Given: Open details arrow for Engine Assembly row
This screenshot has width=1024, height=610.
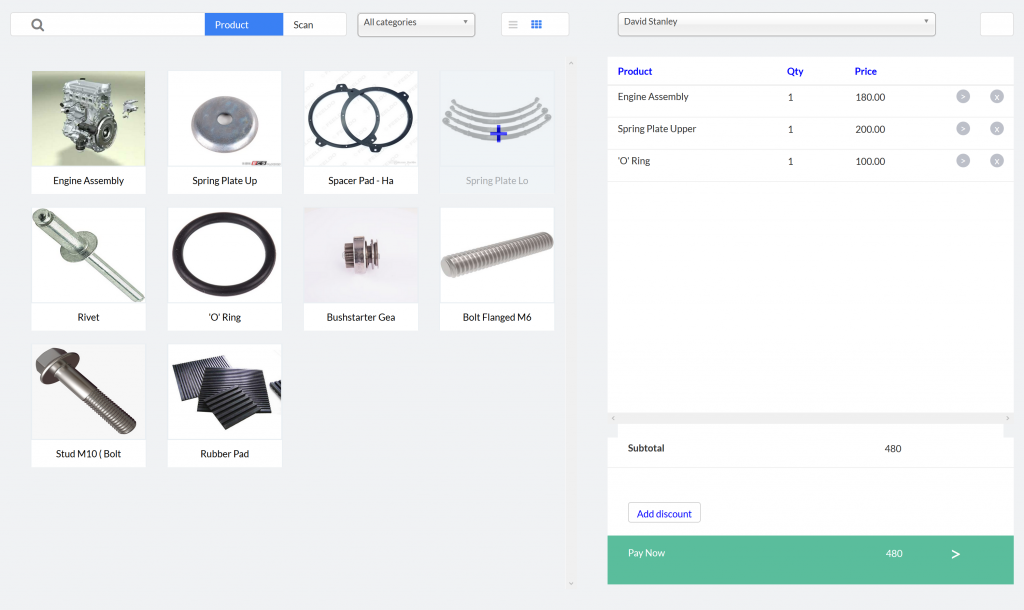Looking at the screenshot, I should 963,97.
